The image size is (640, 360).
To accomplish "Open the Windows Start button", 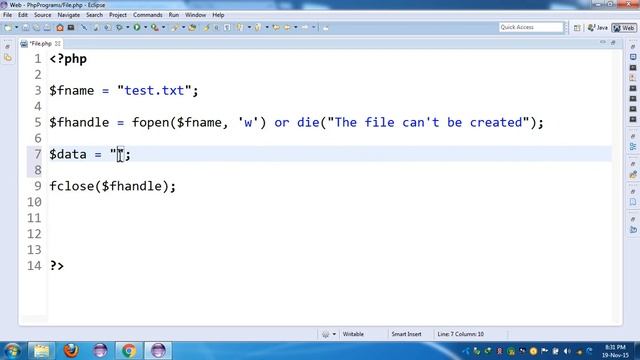I will pyautogui.click(x=11, y=351).
